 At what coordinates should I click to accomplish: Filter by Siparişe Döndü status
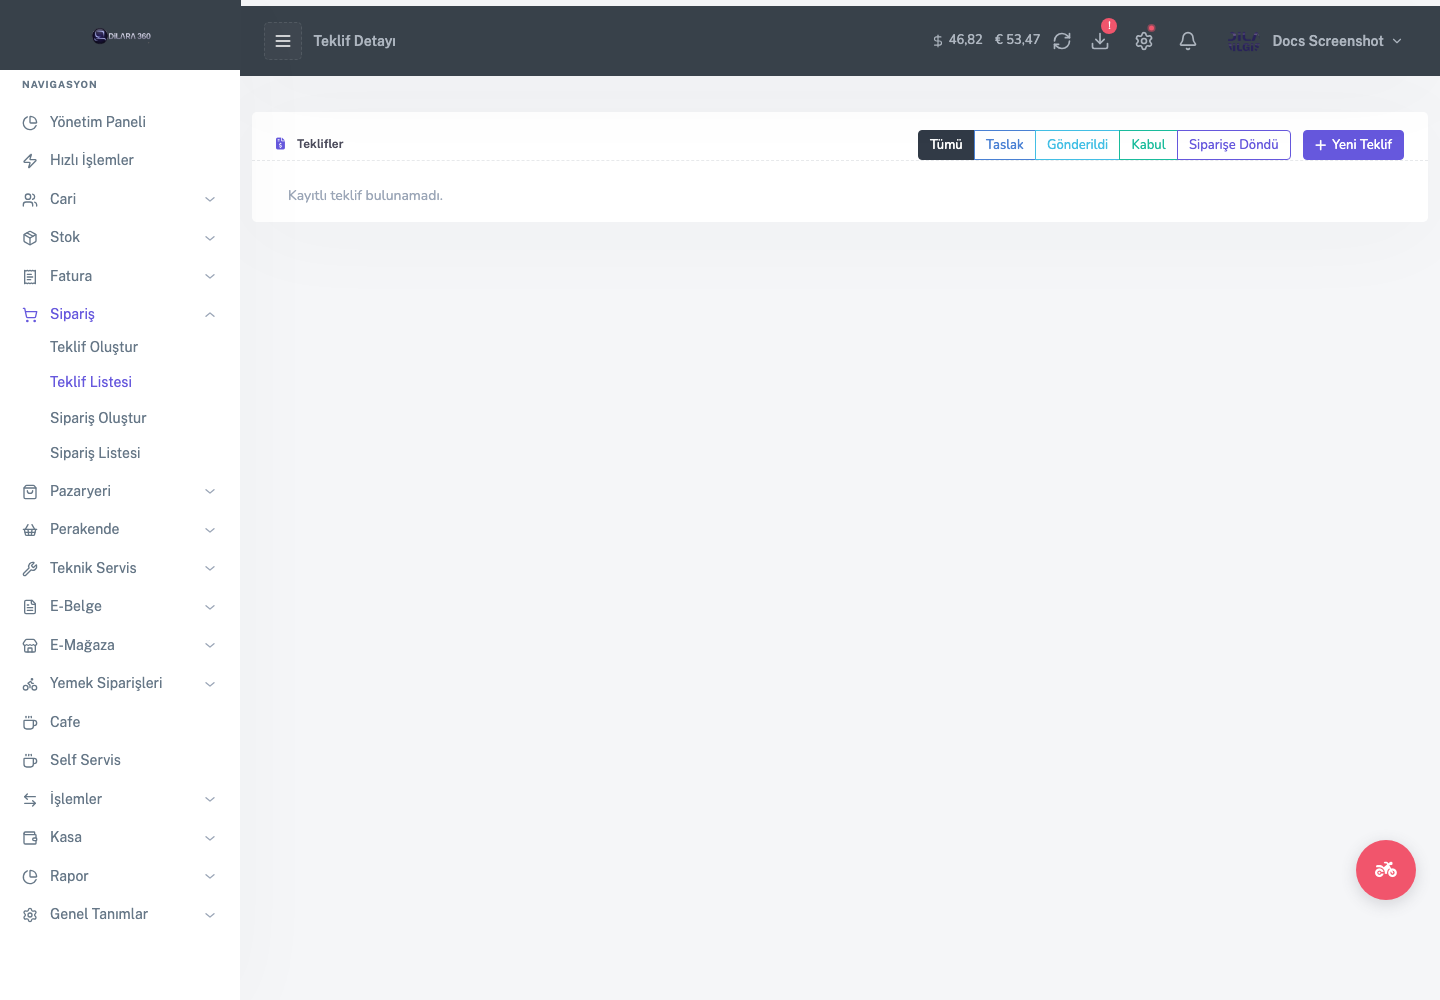1233,145
